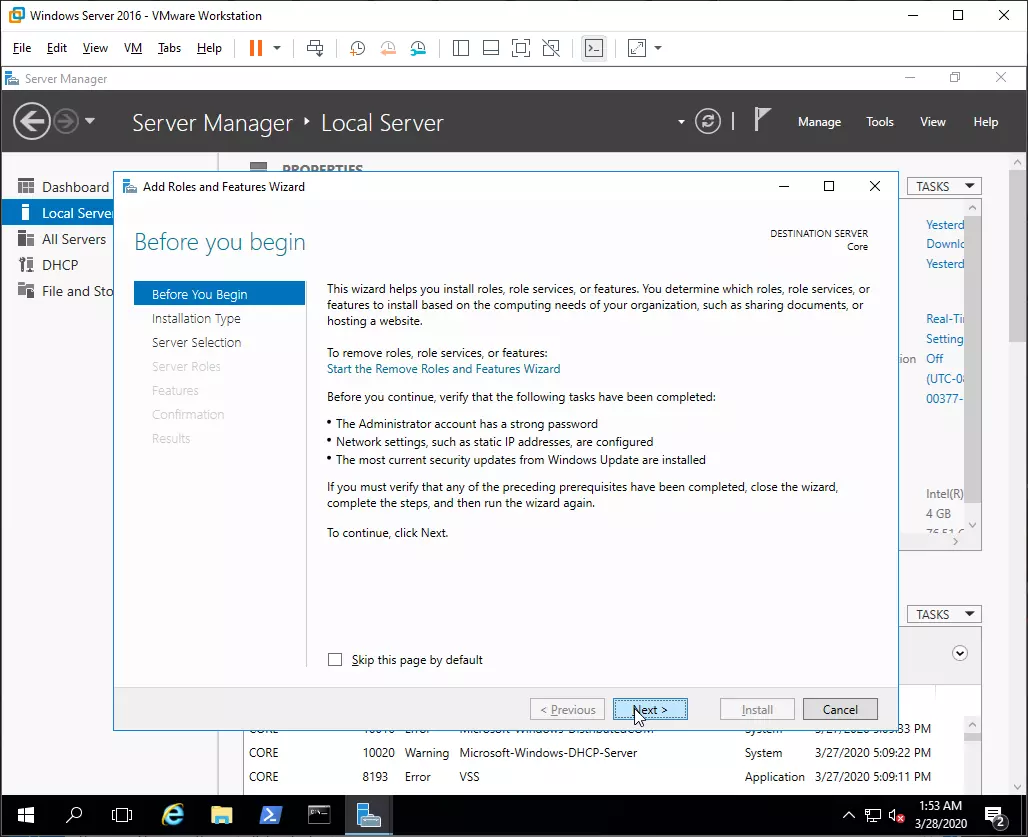This screenshot has height=837, width=1028.
Task: Expand the Events filter chevron
Action: tap(960, 653)
